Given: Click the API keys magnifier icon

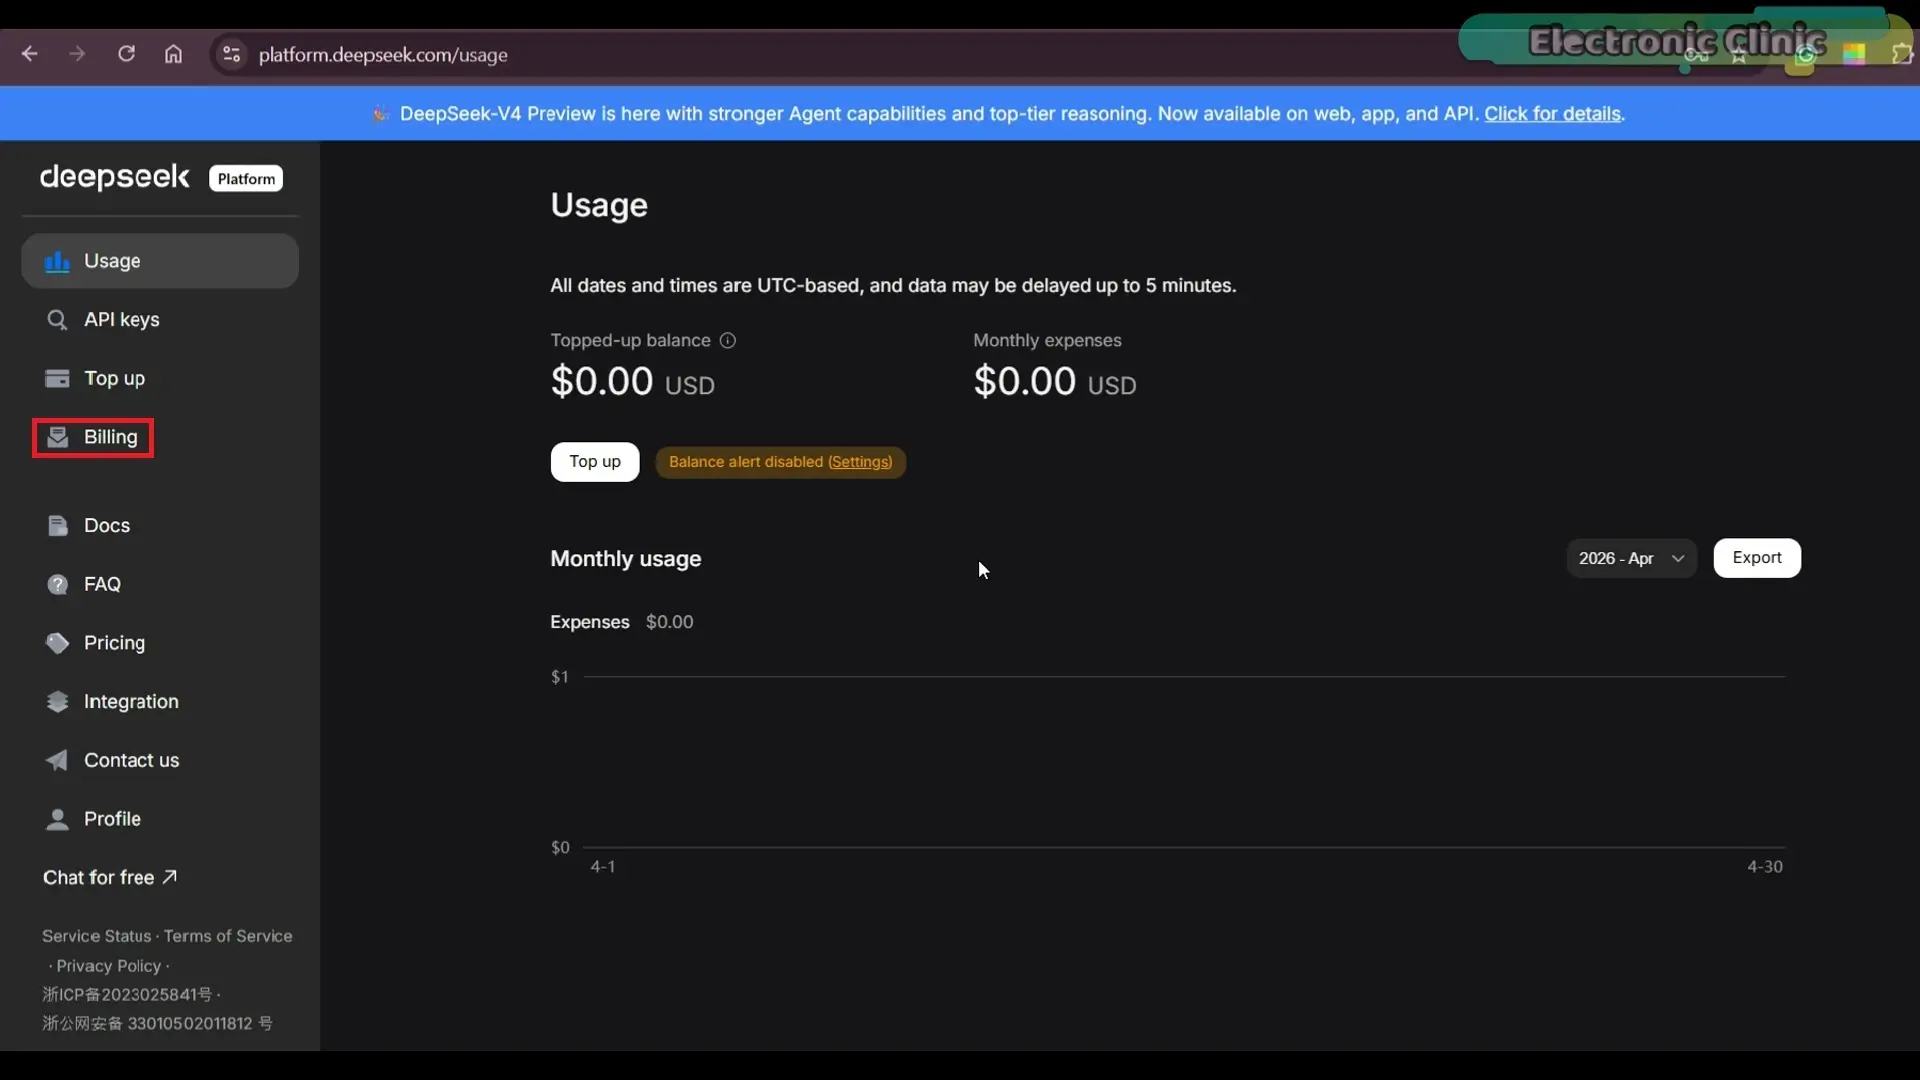Looking at the screenshot, I should [x=57, y=320].
